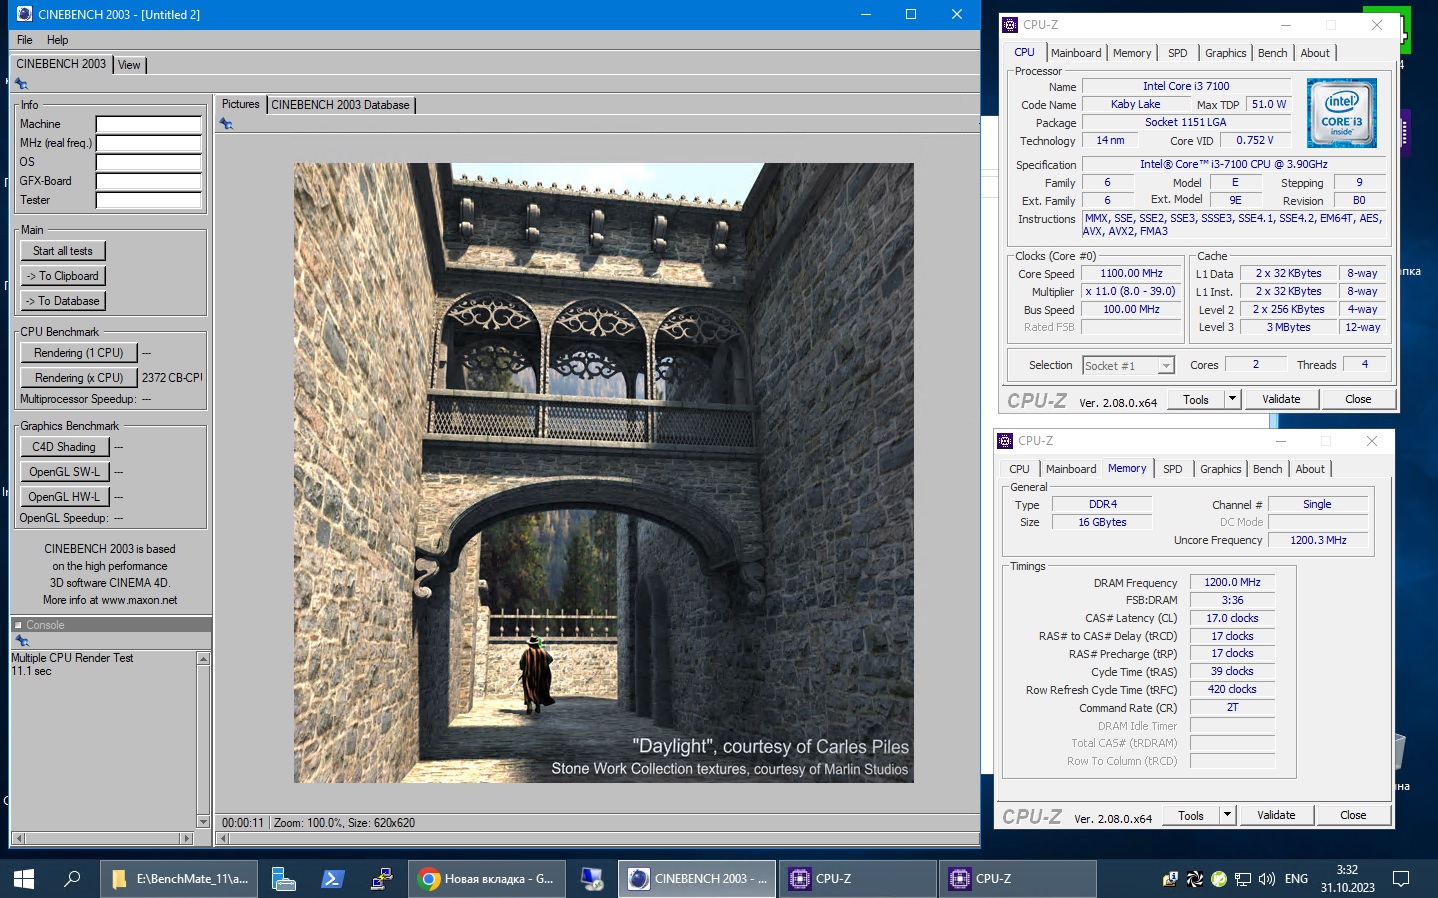Click the Start all tests button

(63, 251)
